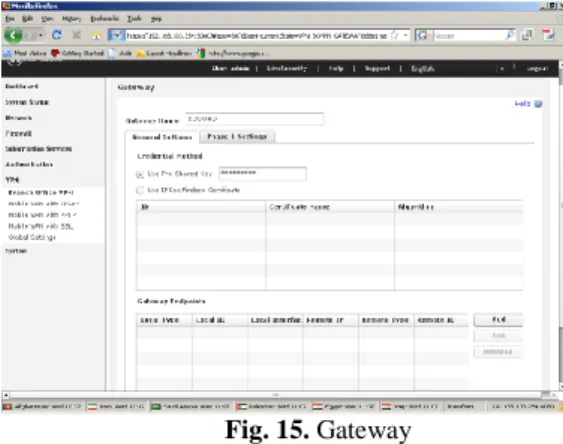Click the Afghanistan flag item in status bar
Viewport: 563px width, 444px height.
click(42, 406)
